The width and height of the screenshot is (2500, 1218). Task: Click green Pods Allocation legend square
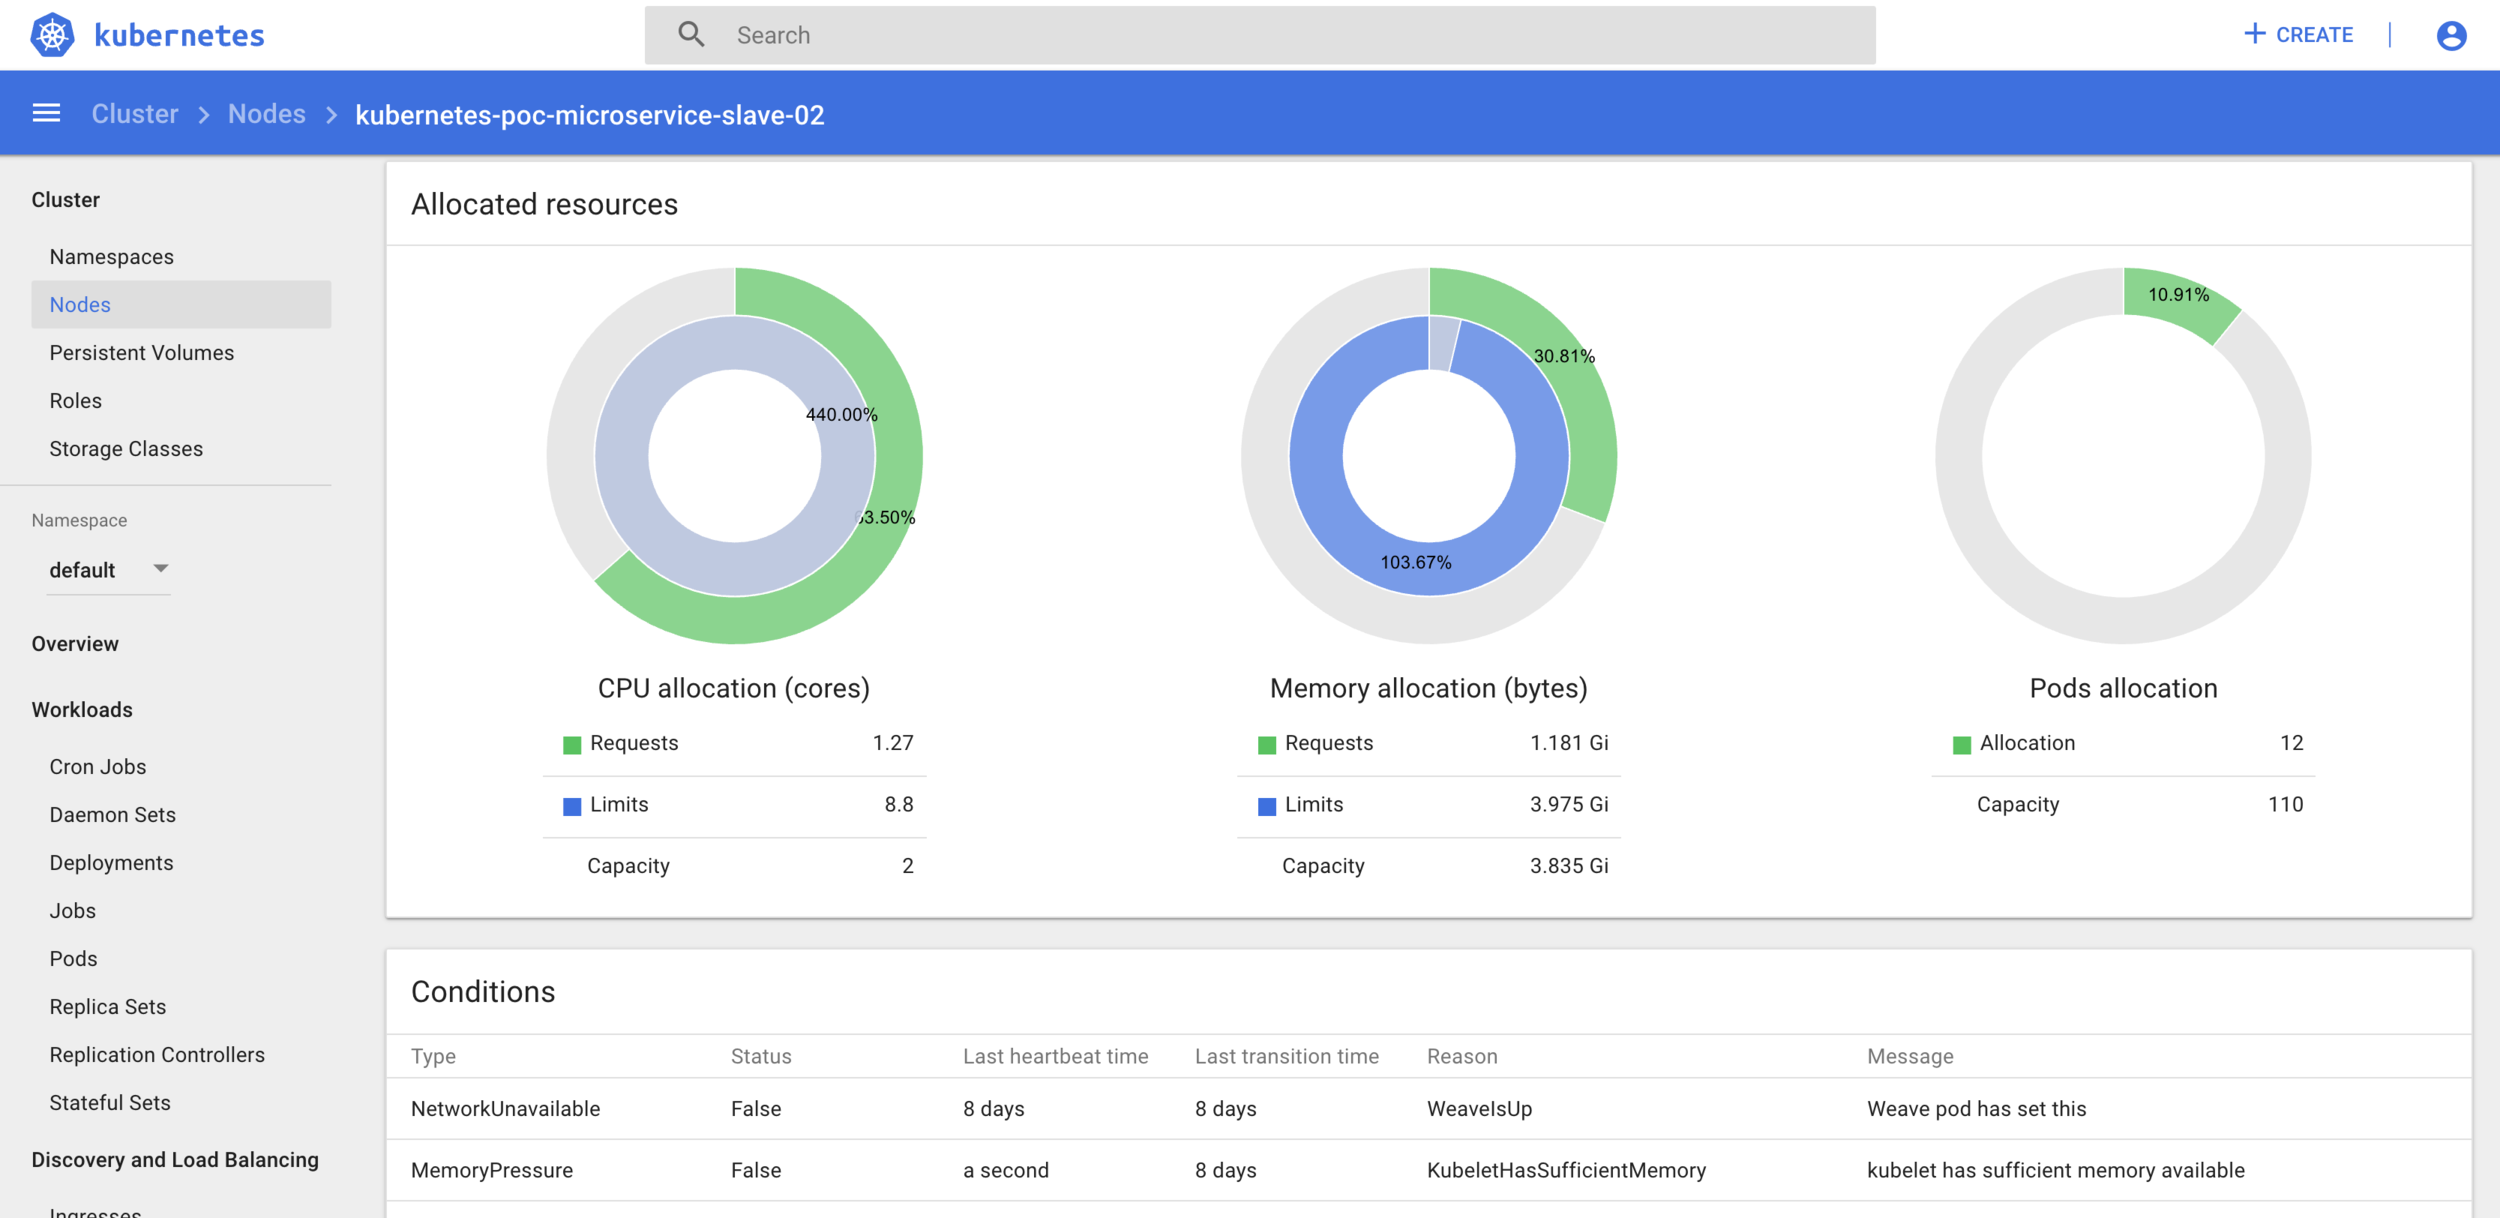(1961, 745)
